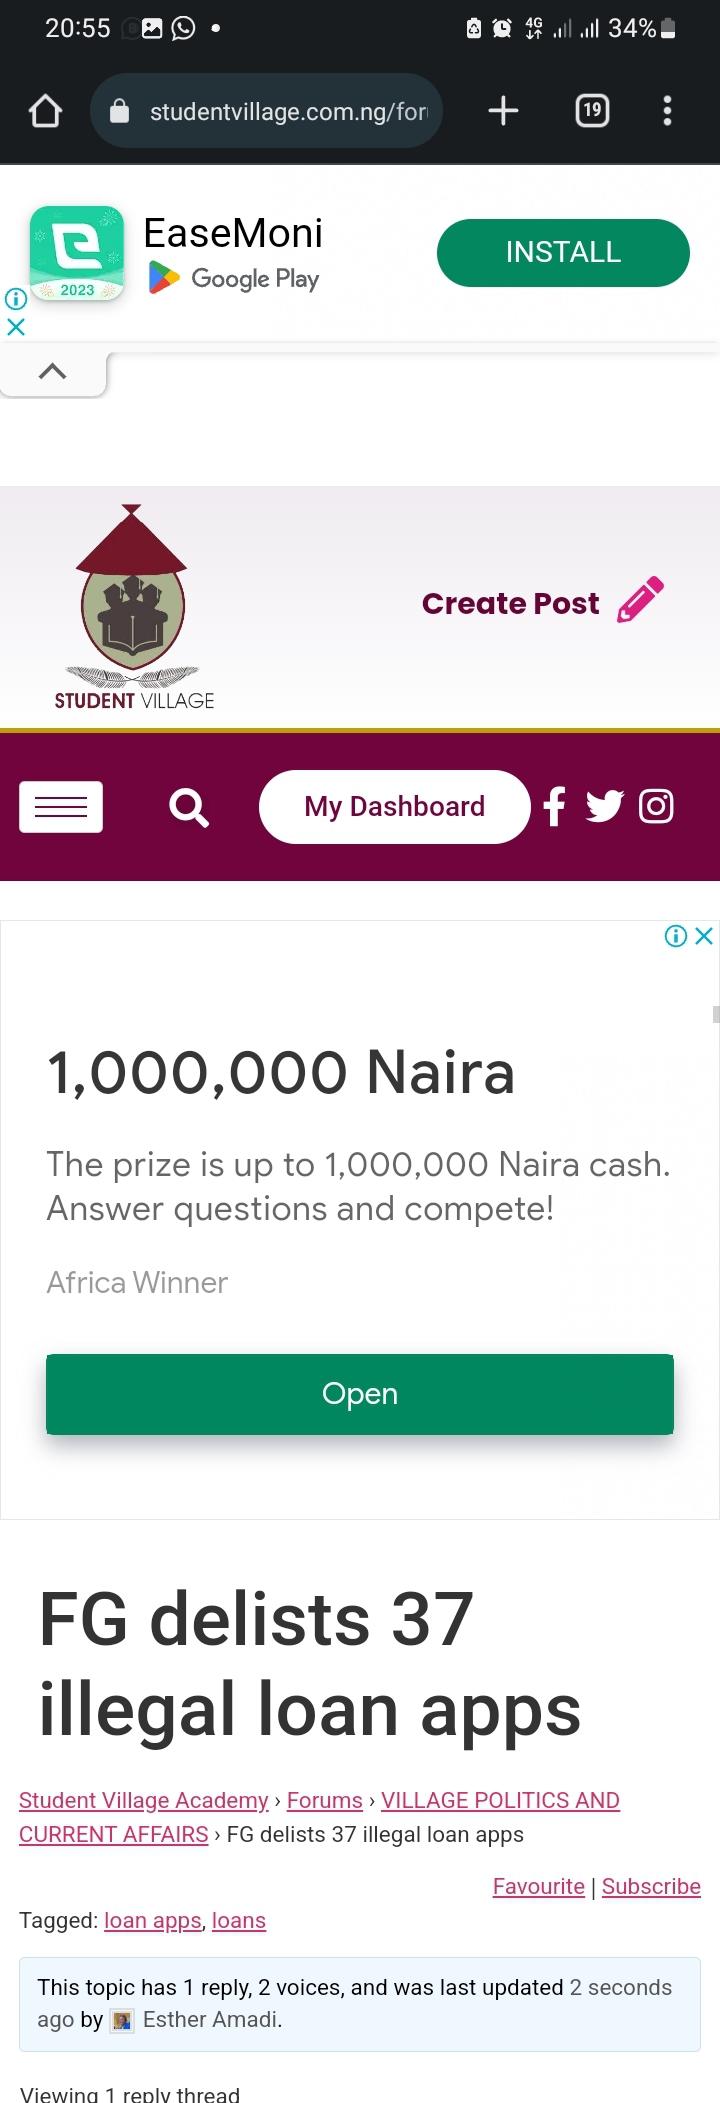Screen dimensions: 720x2103
Task: Close the 1,000,000 Naira ad
Action: (704, 936)
